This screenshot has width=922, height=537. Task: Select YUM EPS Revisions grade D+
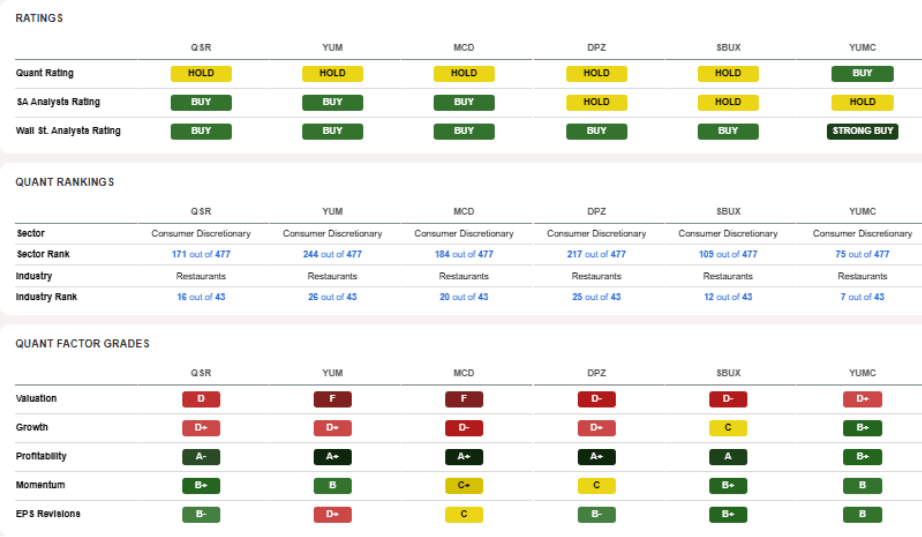(x=332, y=515)
